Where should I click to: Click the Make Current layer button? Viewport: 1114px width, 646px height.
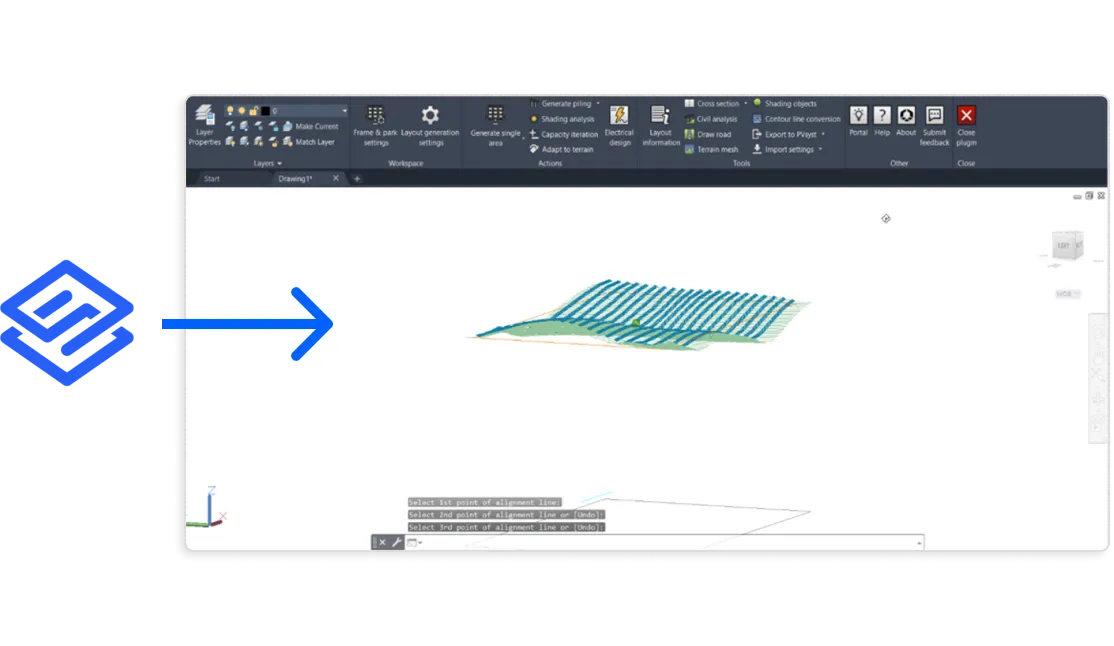(x=310, y=126)
